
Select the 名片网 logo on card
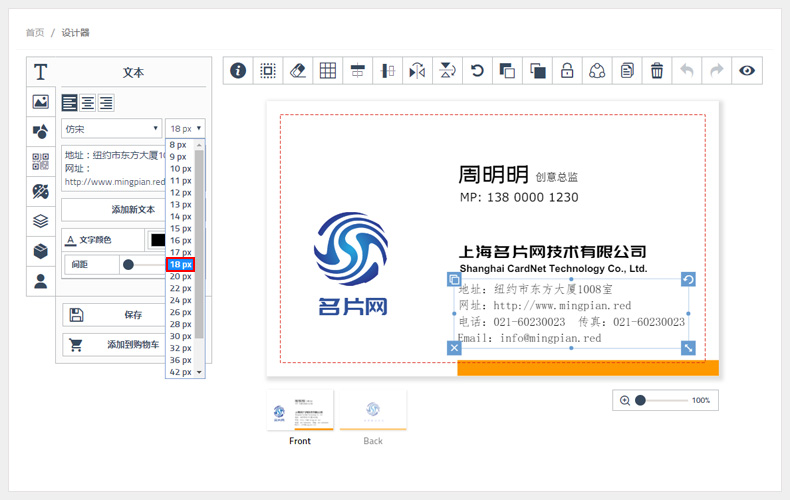[351, 264]
